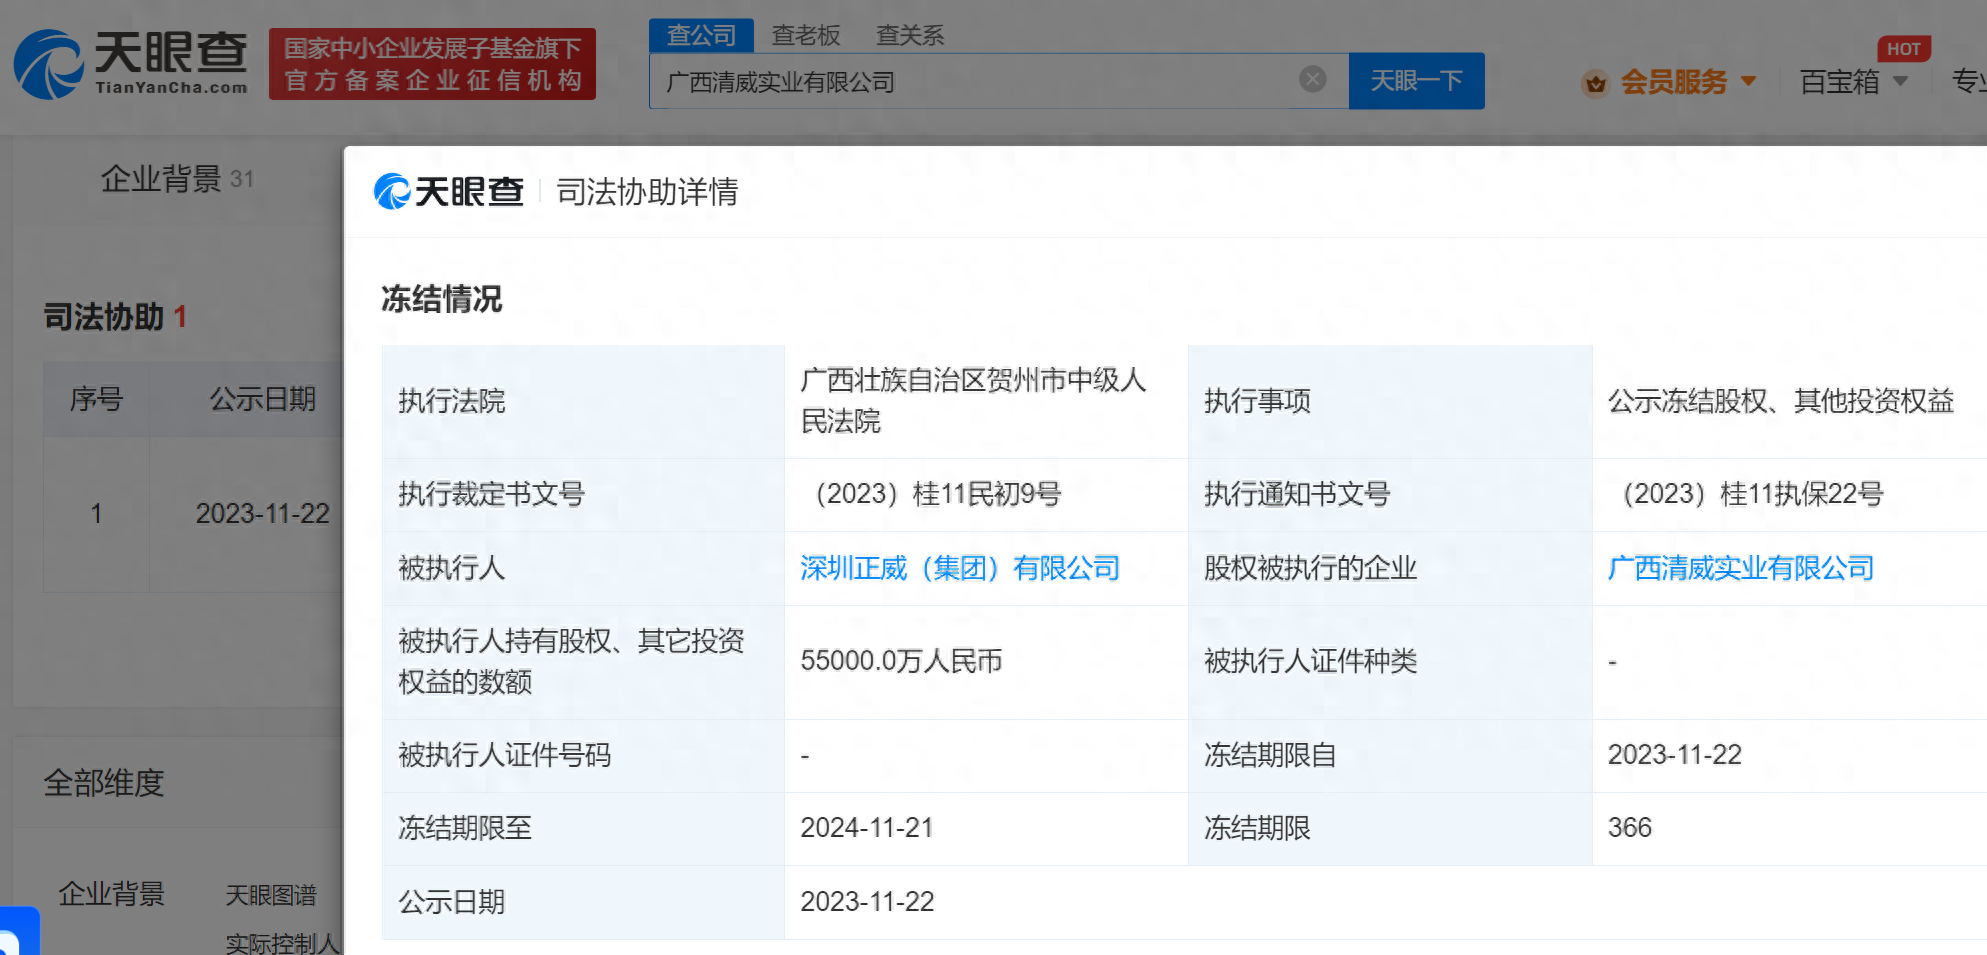The height and width of the screenshot is (955, 1987).
Task: Click the 被执行人 label cell
Action: 583,568
